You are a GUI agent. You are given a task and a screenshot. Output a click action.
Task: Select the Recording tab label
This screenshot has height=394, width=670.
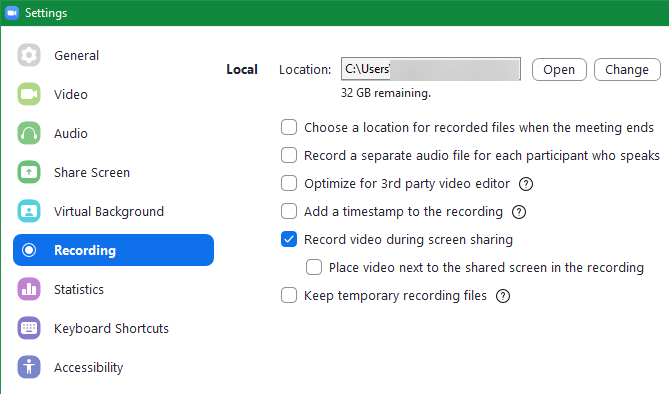click(85, 250)
